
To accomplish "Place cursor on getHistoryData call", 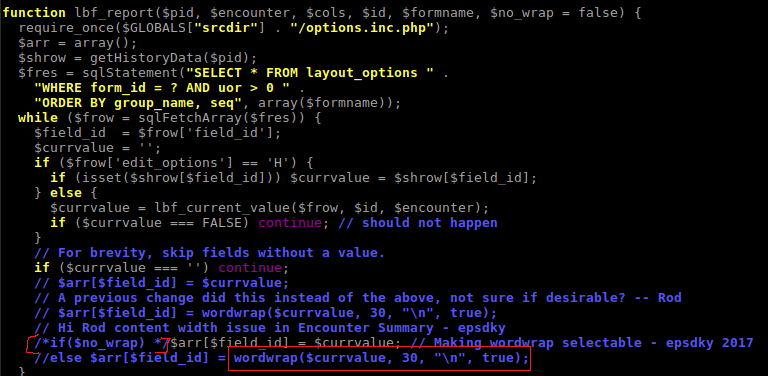I will tap(169, 58).
